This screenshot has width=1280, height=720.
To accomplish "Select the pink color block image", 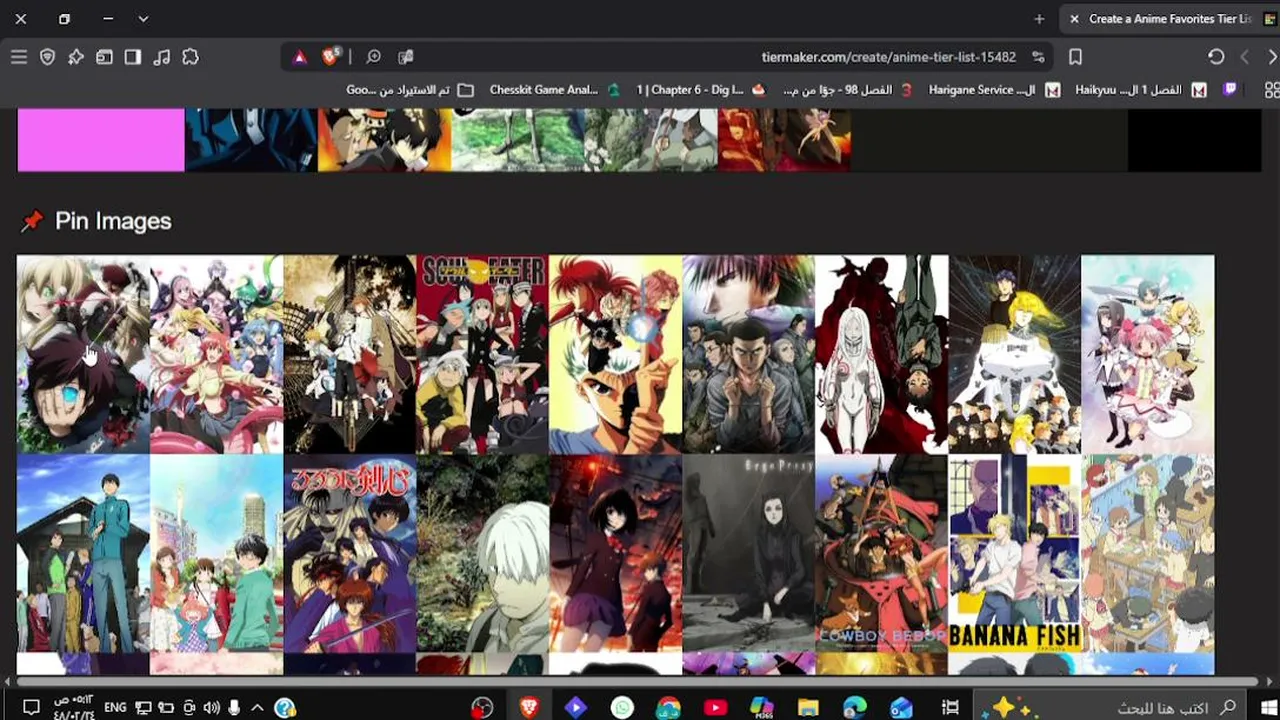I will pos(101,140).
